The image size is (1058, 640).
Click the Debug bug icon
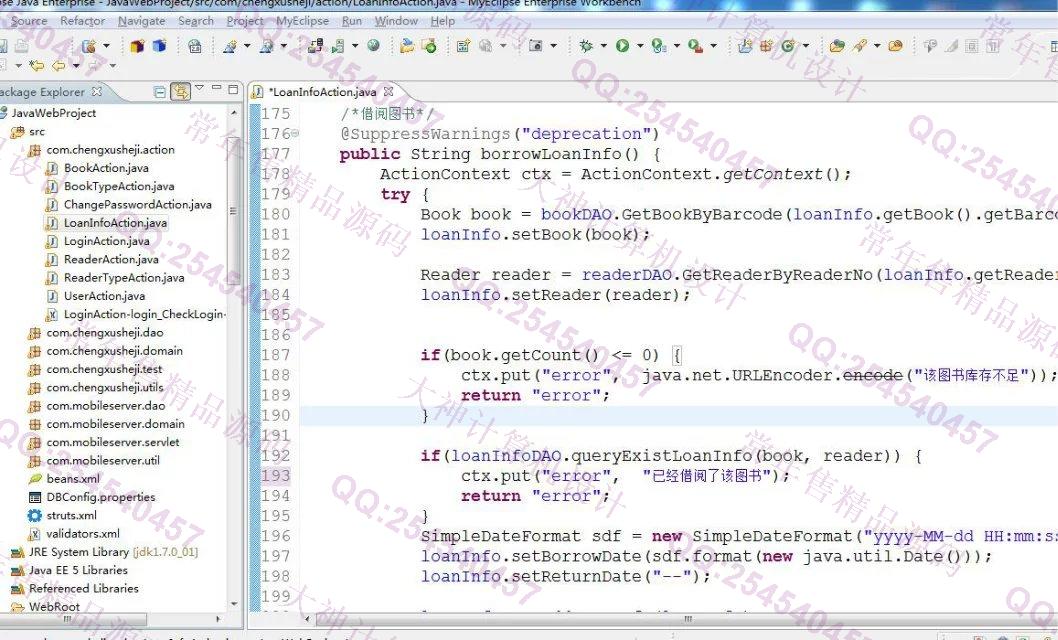coord(587,46)
